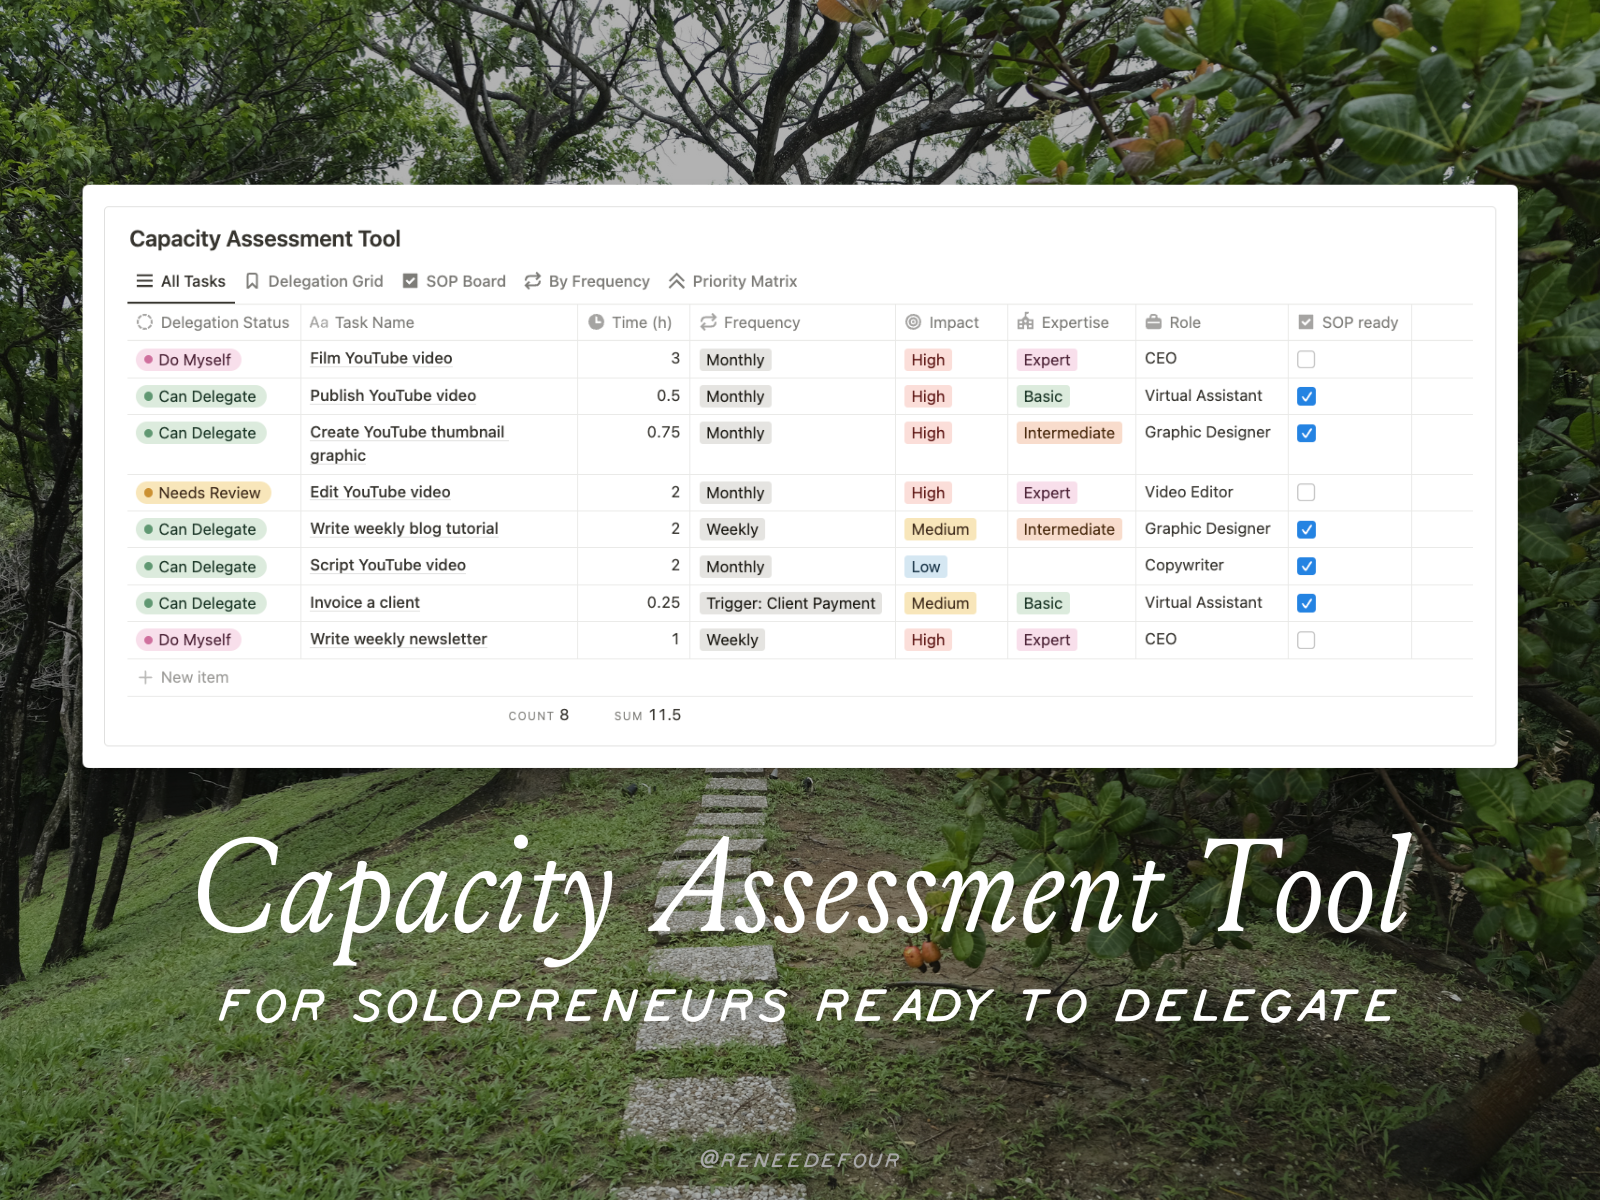The width and height of the screenshot is (1600, 1200).
Task: Uncheck SOP ready for Publish YouTube video
Action: coord(1306,396)
